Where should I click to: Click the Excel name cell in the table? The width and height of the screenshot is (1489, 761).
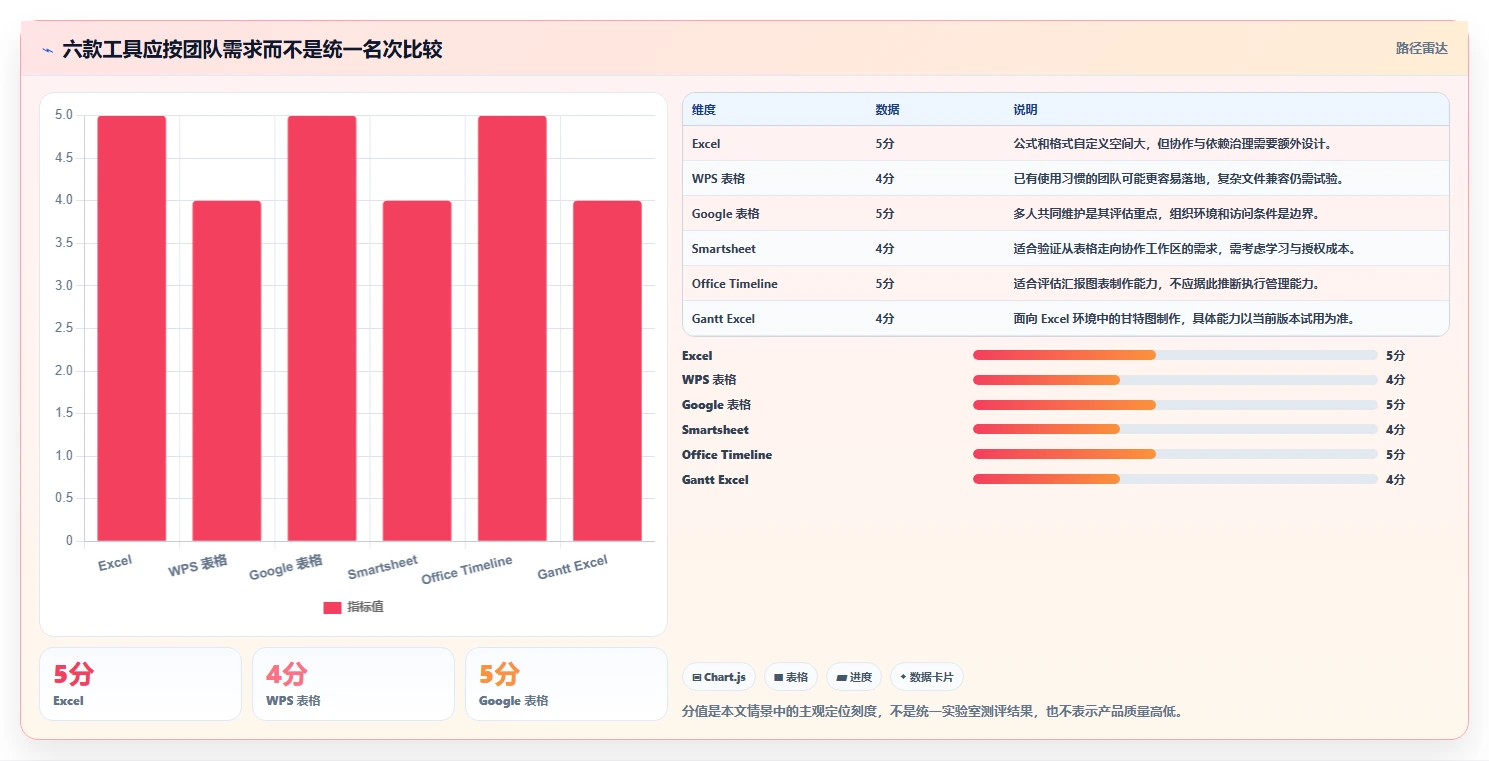(x=706, y=144)
